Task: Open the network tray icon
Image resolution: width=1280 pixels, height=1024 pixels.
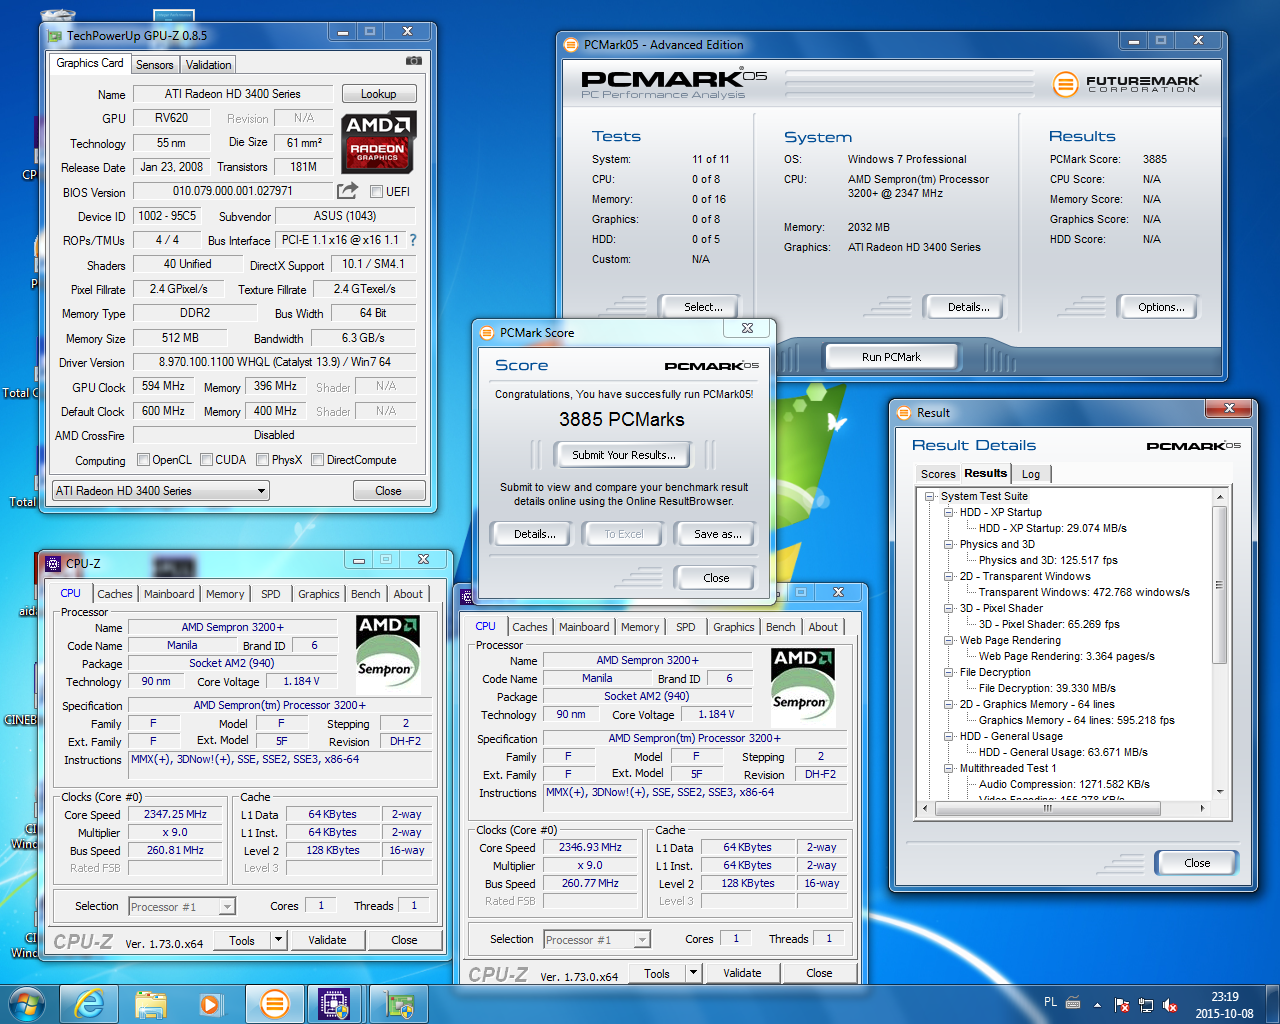Action: pos(1146,1005)
